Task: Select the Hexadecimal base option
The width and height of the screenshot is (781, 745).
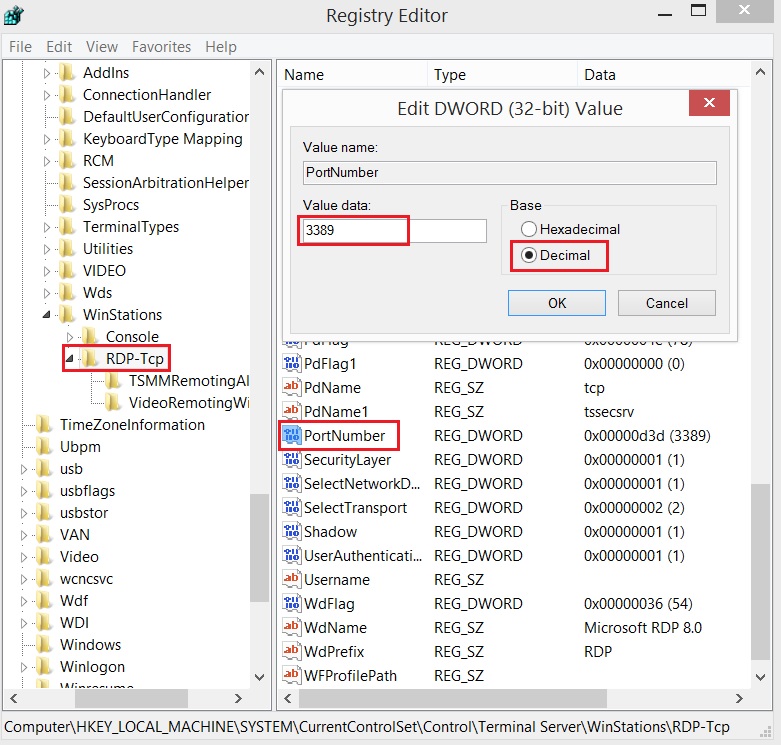Action: coord(529,229)
